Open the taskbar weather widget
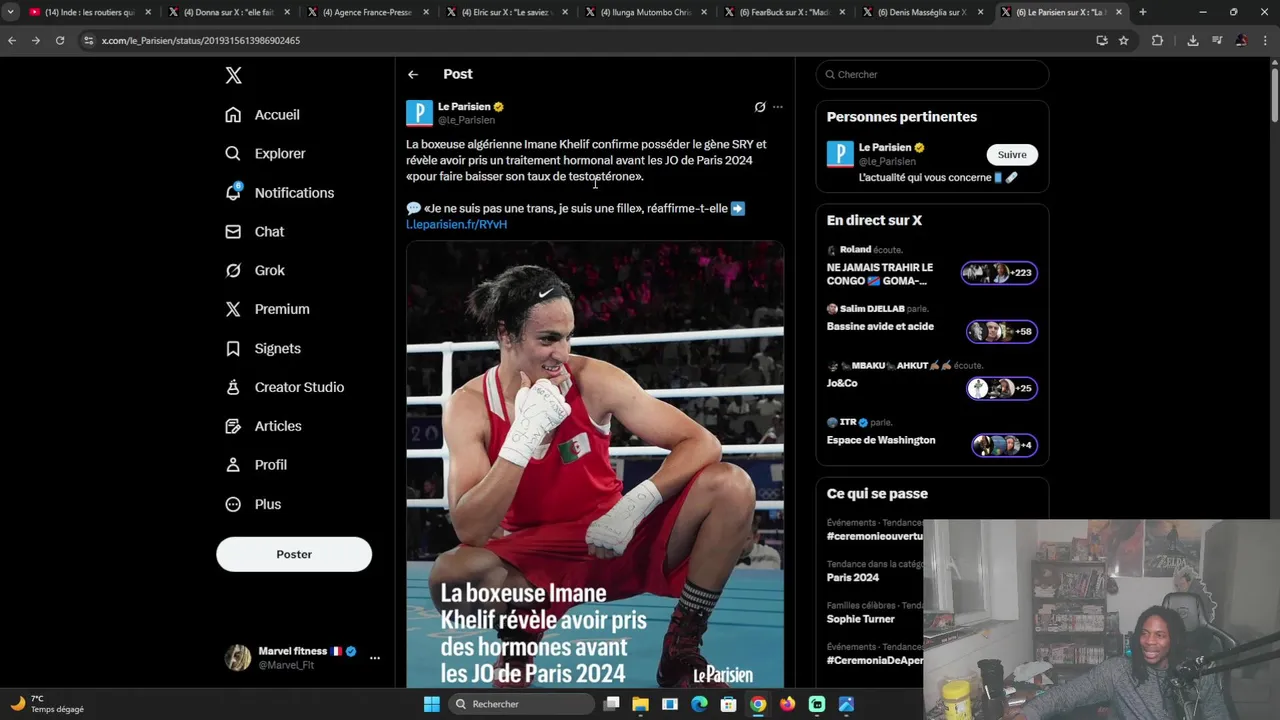1280x720 pixels. coord(47,704)
